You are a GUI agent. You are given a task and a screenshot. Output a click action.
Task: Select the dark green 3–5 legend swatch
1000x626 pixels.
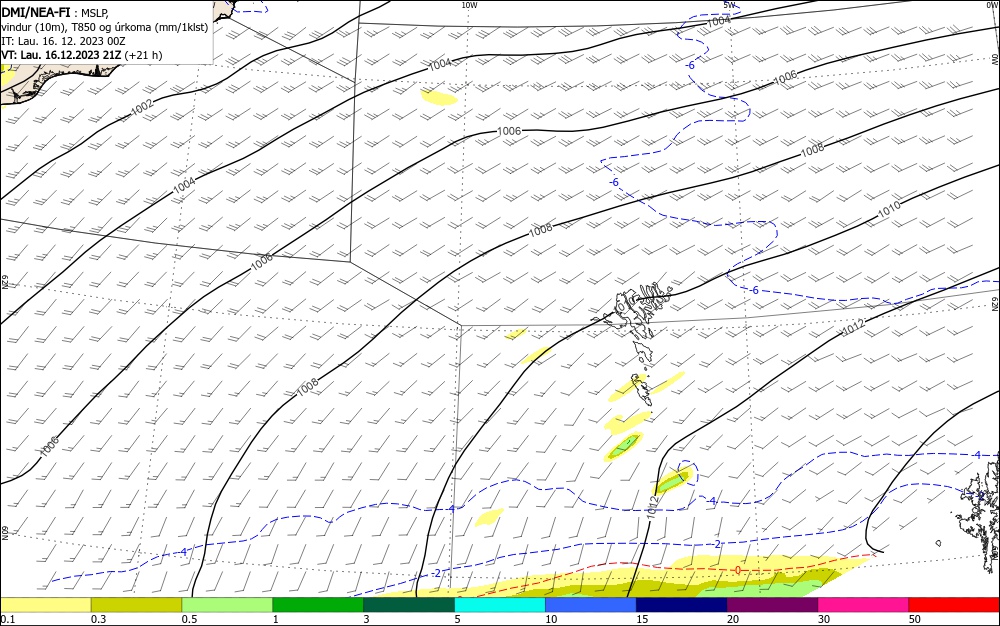(x=409, y=605)
